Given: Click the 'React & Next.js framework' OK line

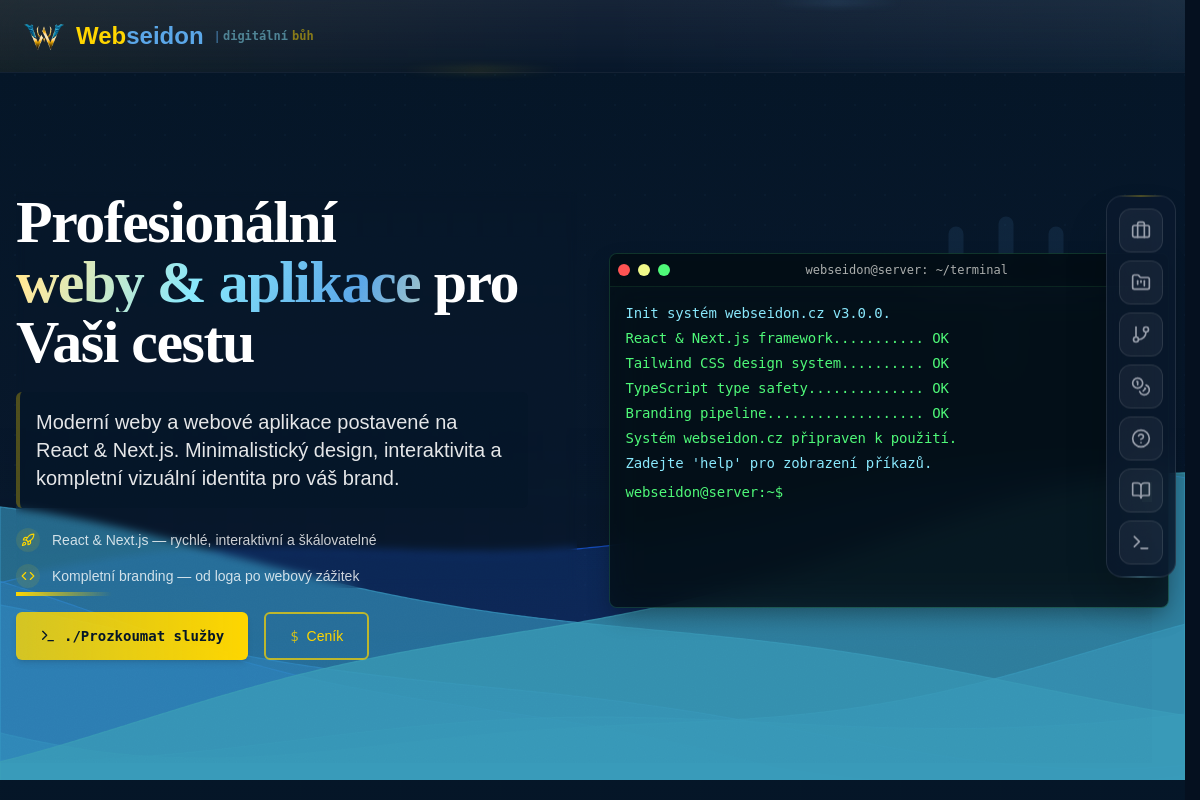Looking at the screenshot, I should pyautogui.click(x=787, y=338).
